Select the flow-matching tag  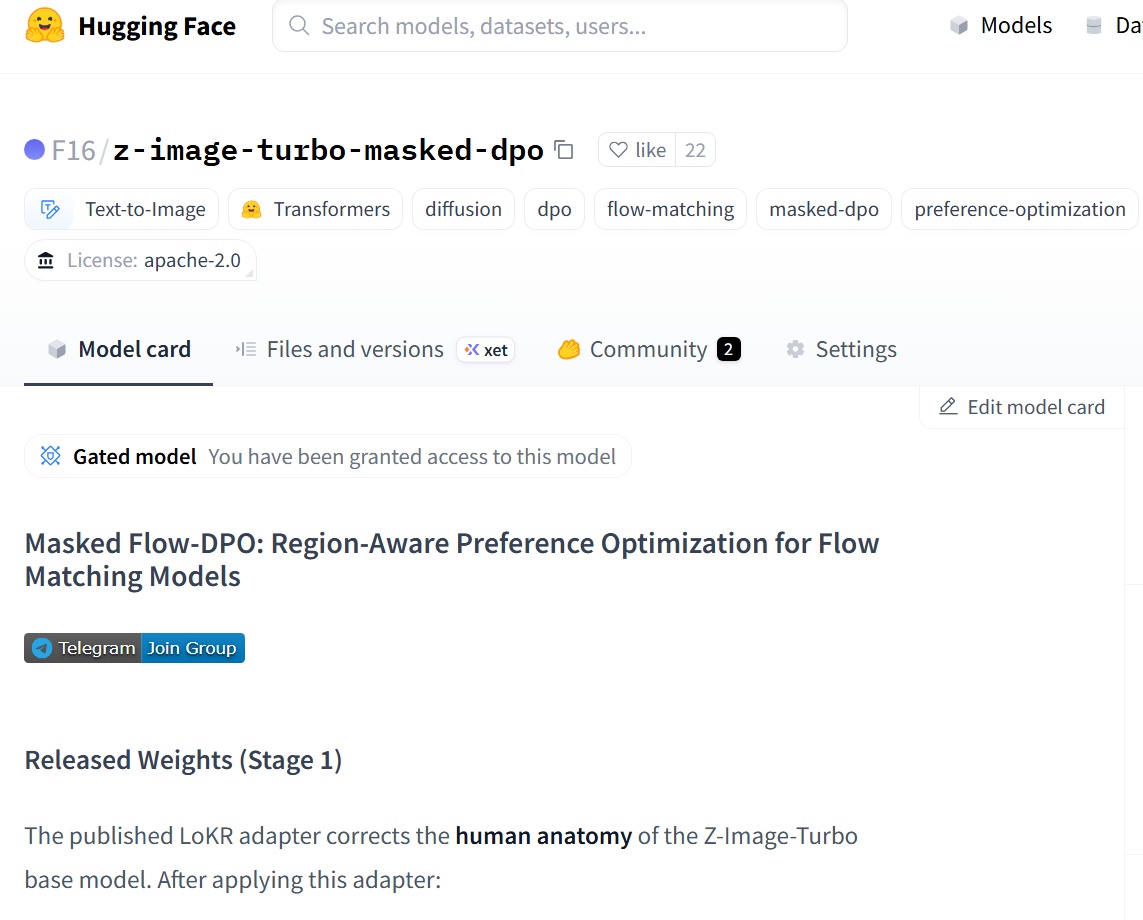coord(670,209)
